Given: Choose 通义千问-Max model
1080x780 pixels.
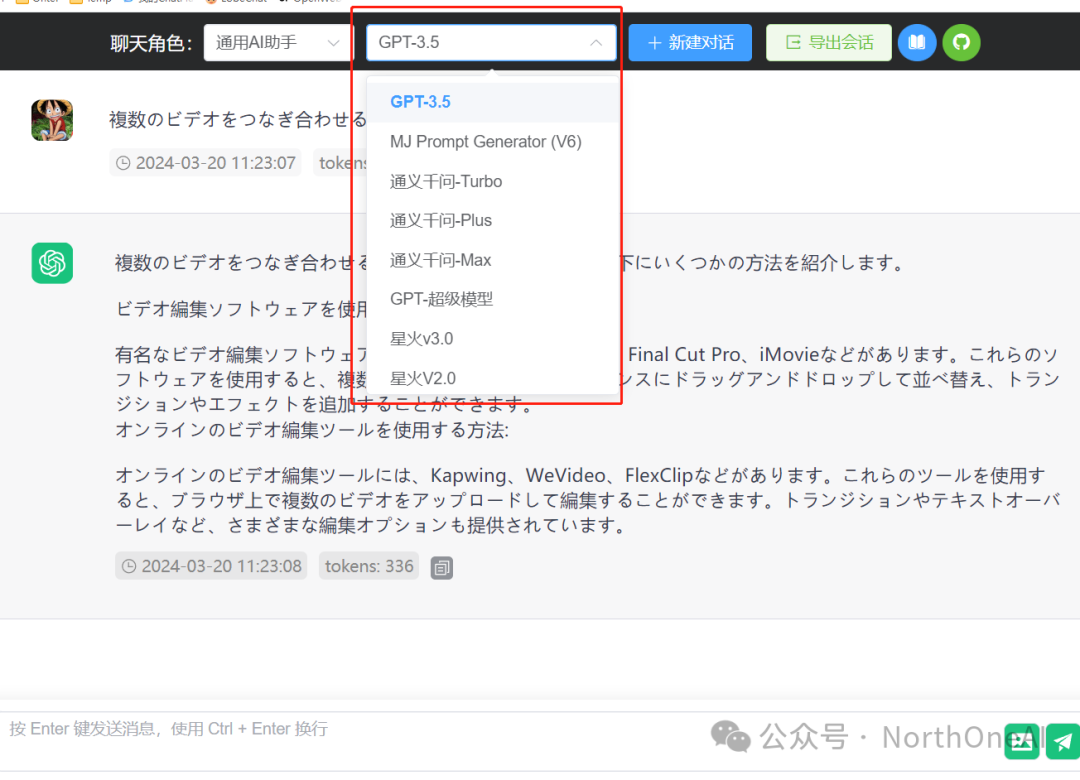Looking at the screenshot, I should click(492, 260).
